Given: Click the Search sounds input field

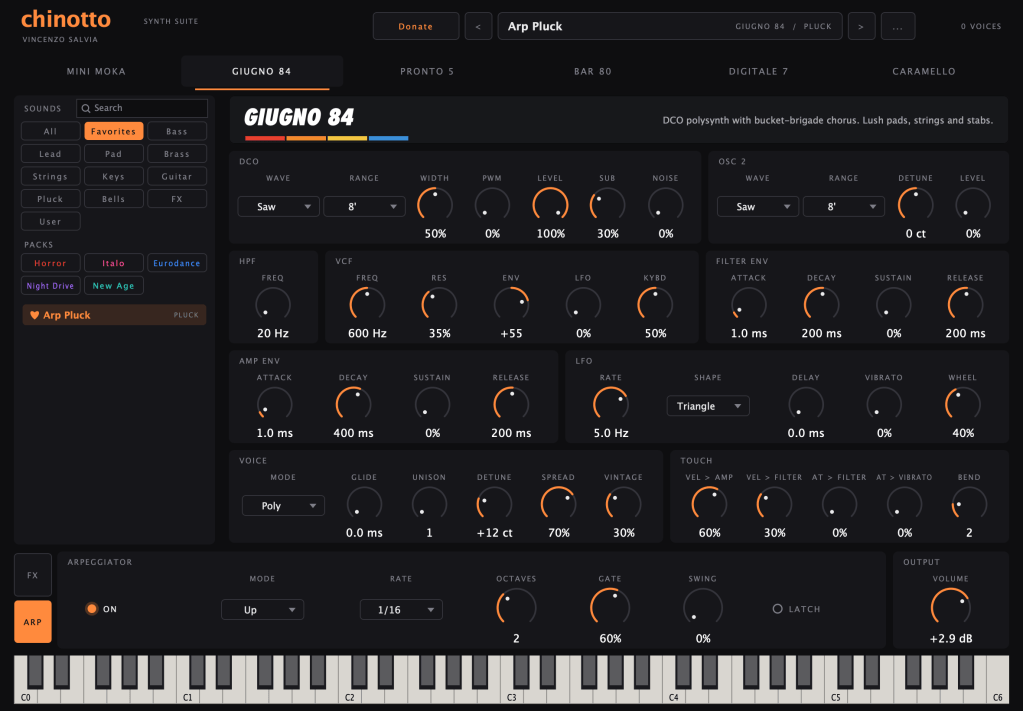Looking at the screenshot, I should [x=142, y=108].
